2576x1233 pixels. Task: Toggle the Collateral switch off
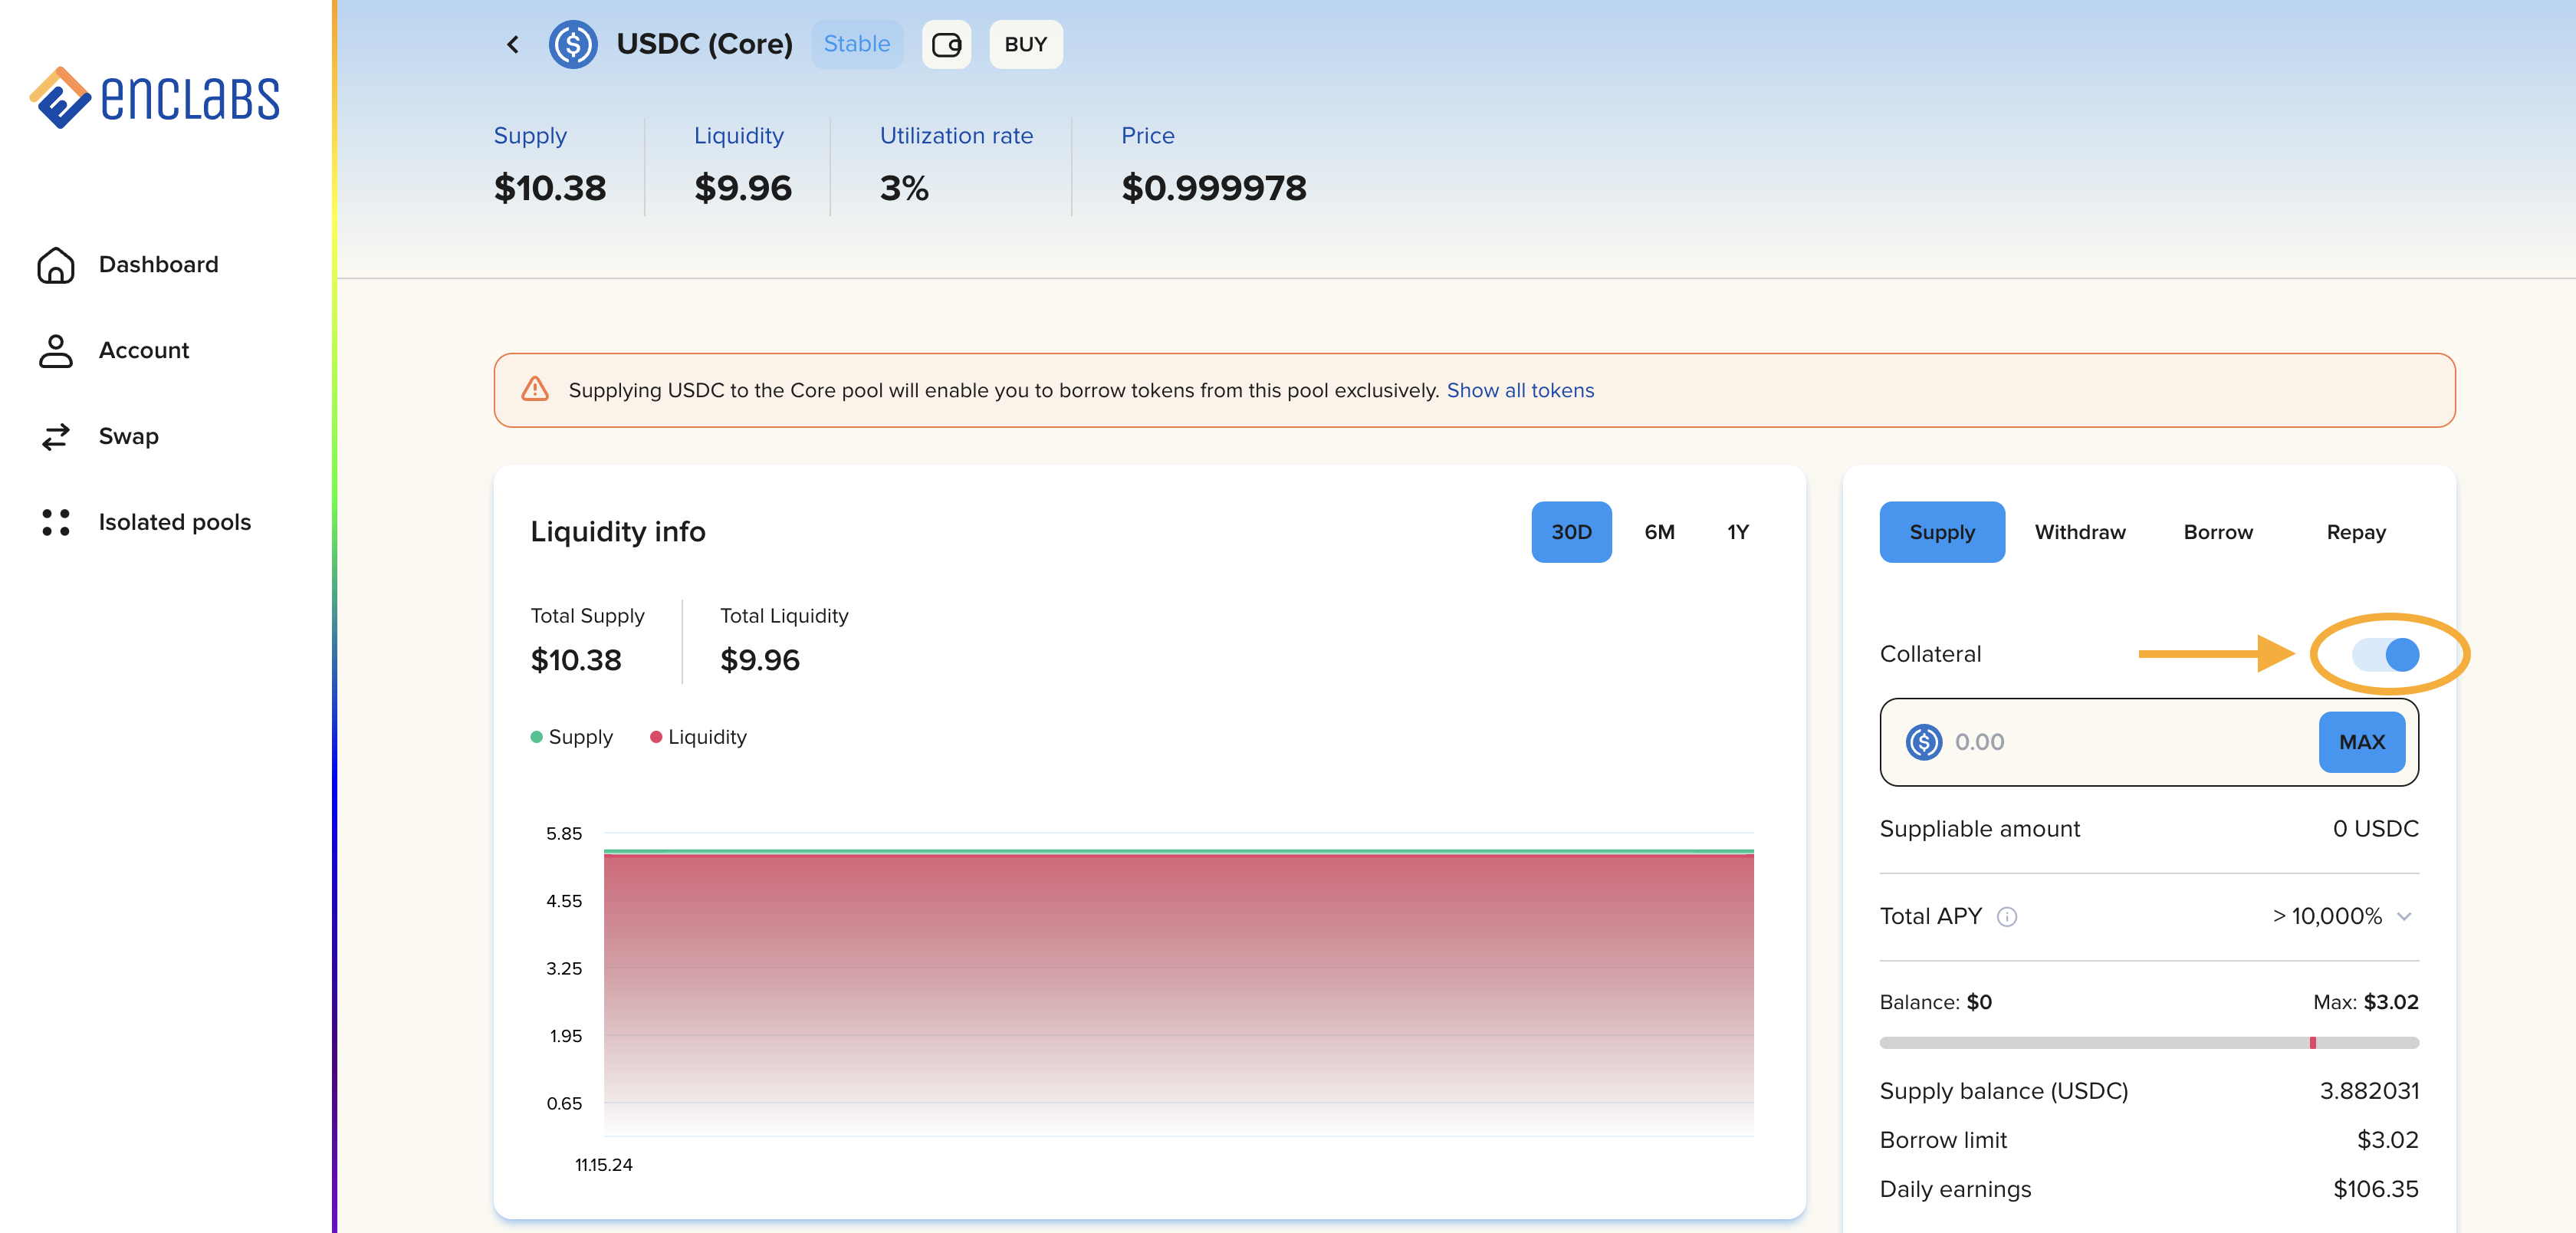pos(2385,654)
